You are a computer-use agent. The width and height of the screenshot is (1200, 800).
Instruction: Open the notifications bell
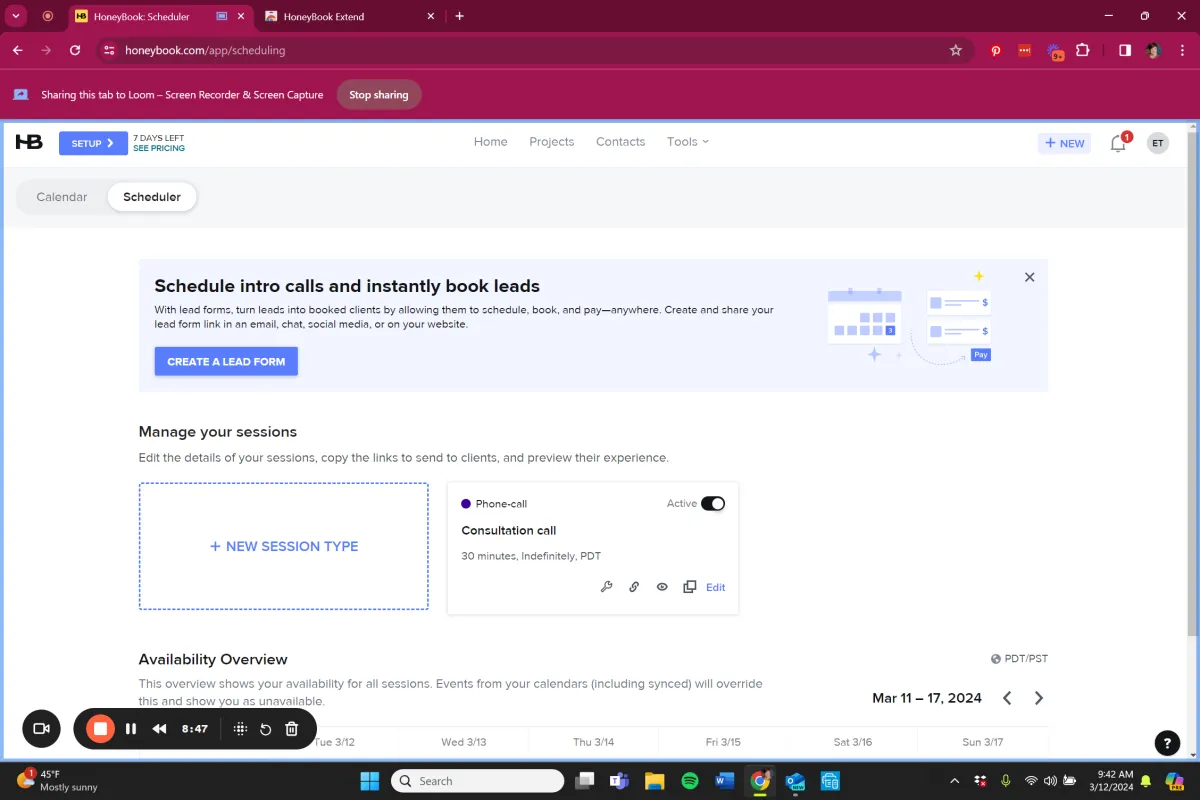coord(1118,143)
